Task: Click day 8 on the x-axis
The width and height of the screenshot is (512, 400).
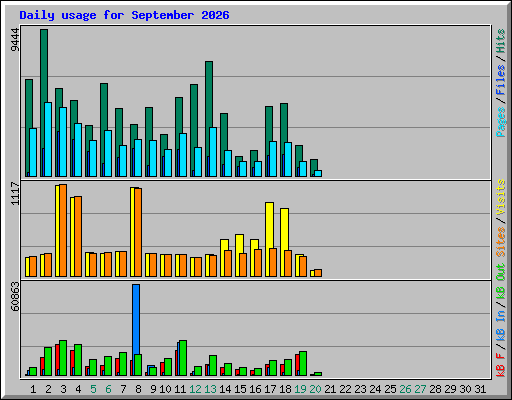Action: tap(138, 389)
